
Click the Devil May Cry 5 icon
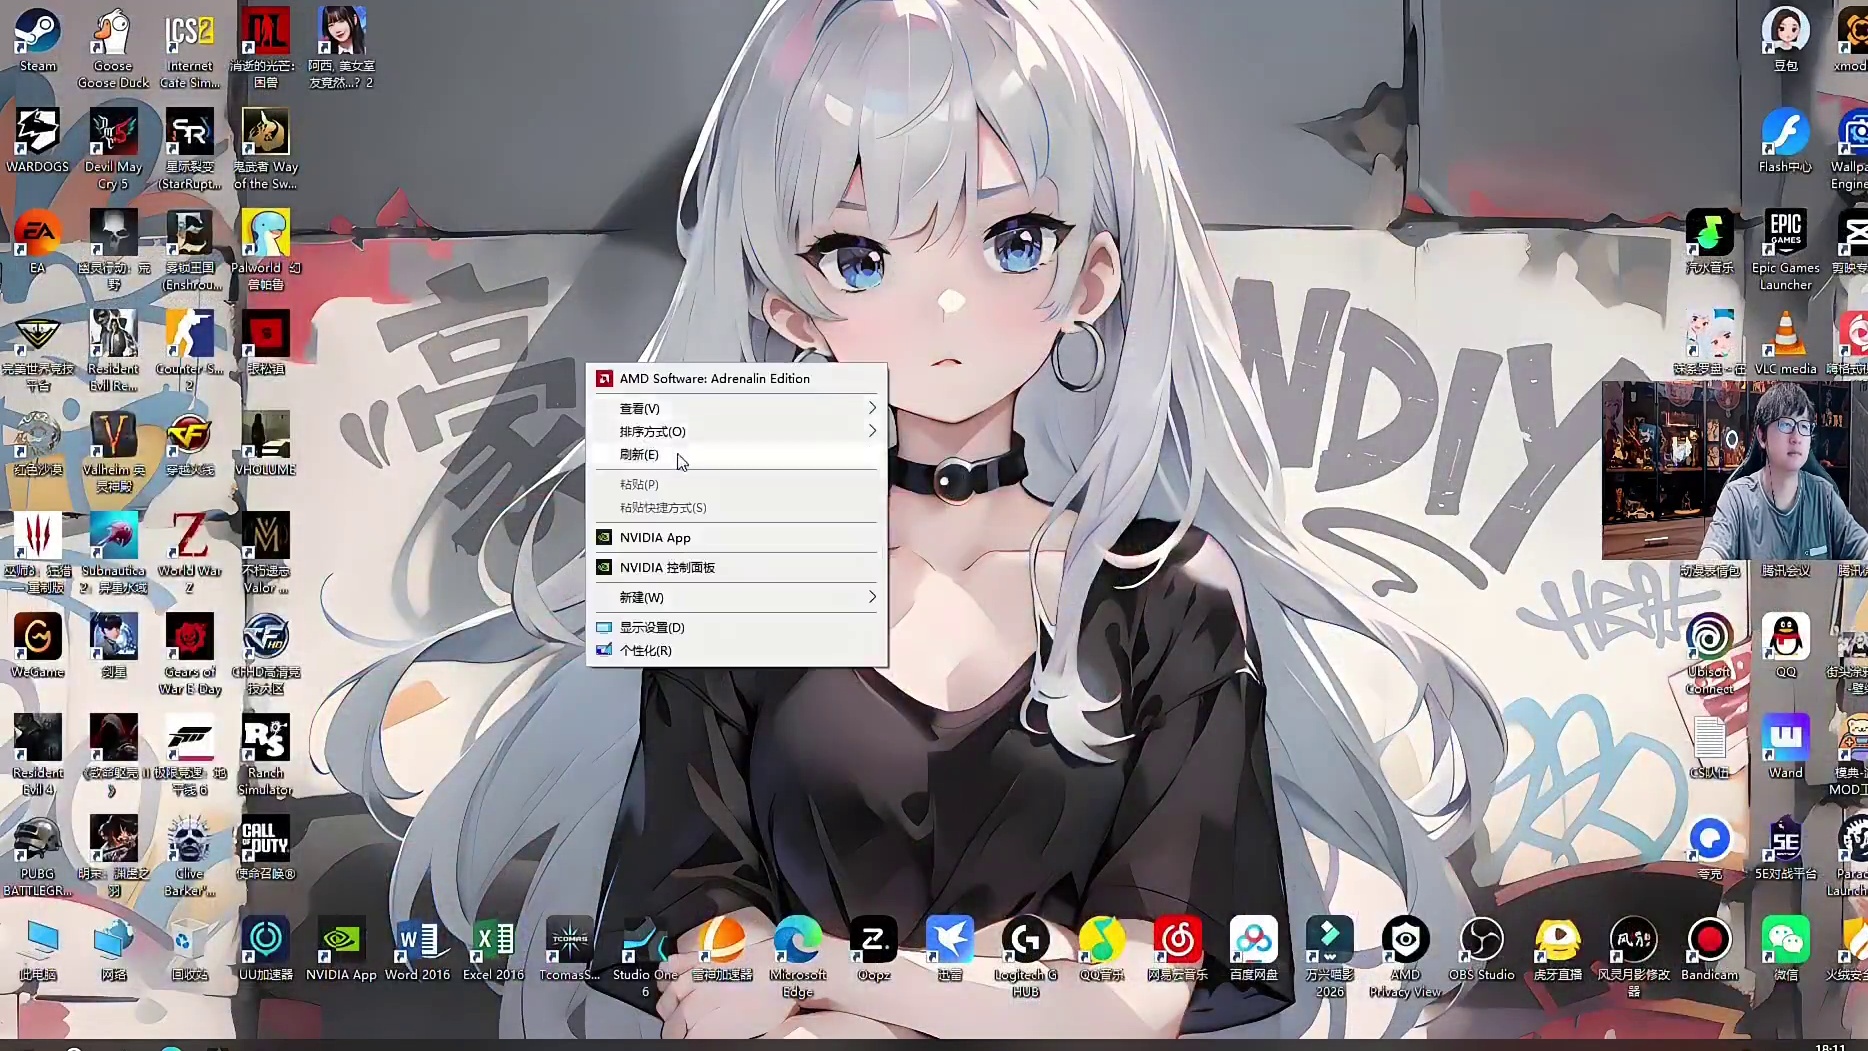coord(113,149)
